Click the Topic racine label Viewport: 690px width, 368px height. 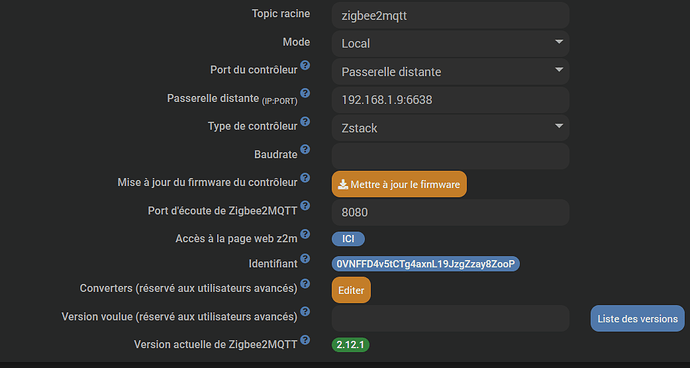[x=281, y=14]
